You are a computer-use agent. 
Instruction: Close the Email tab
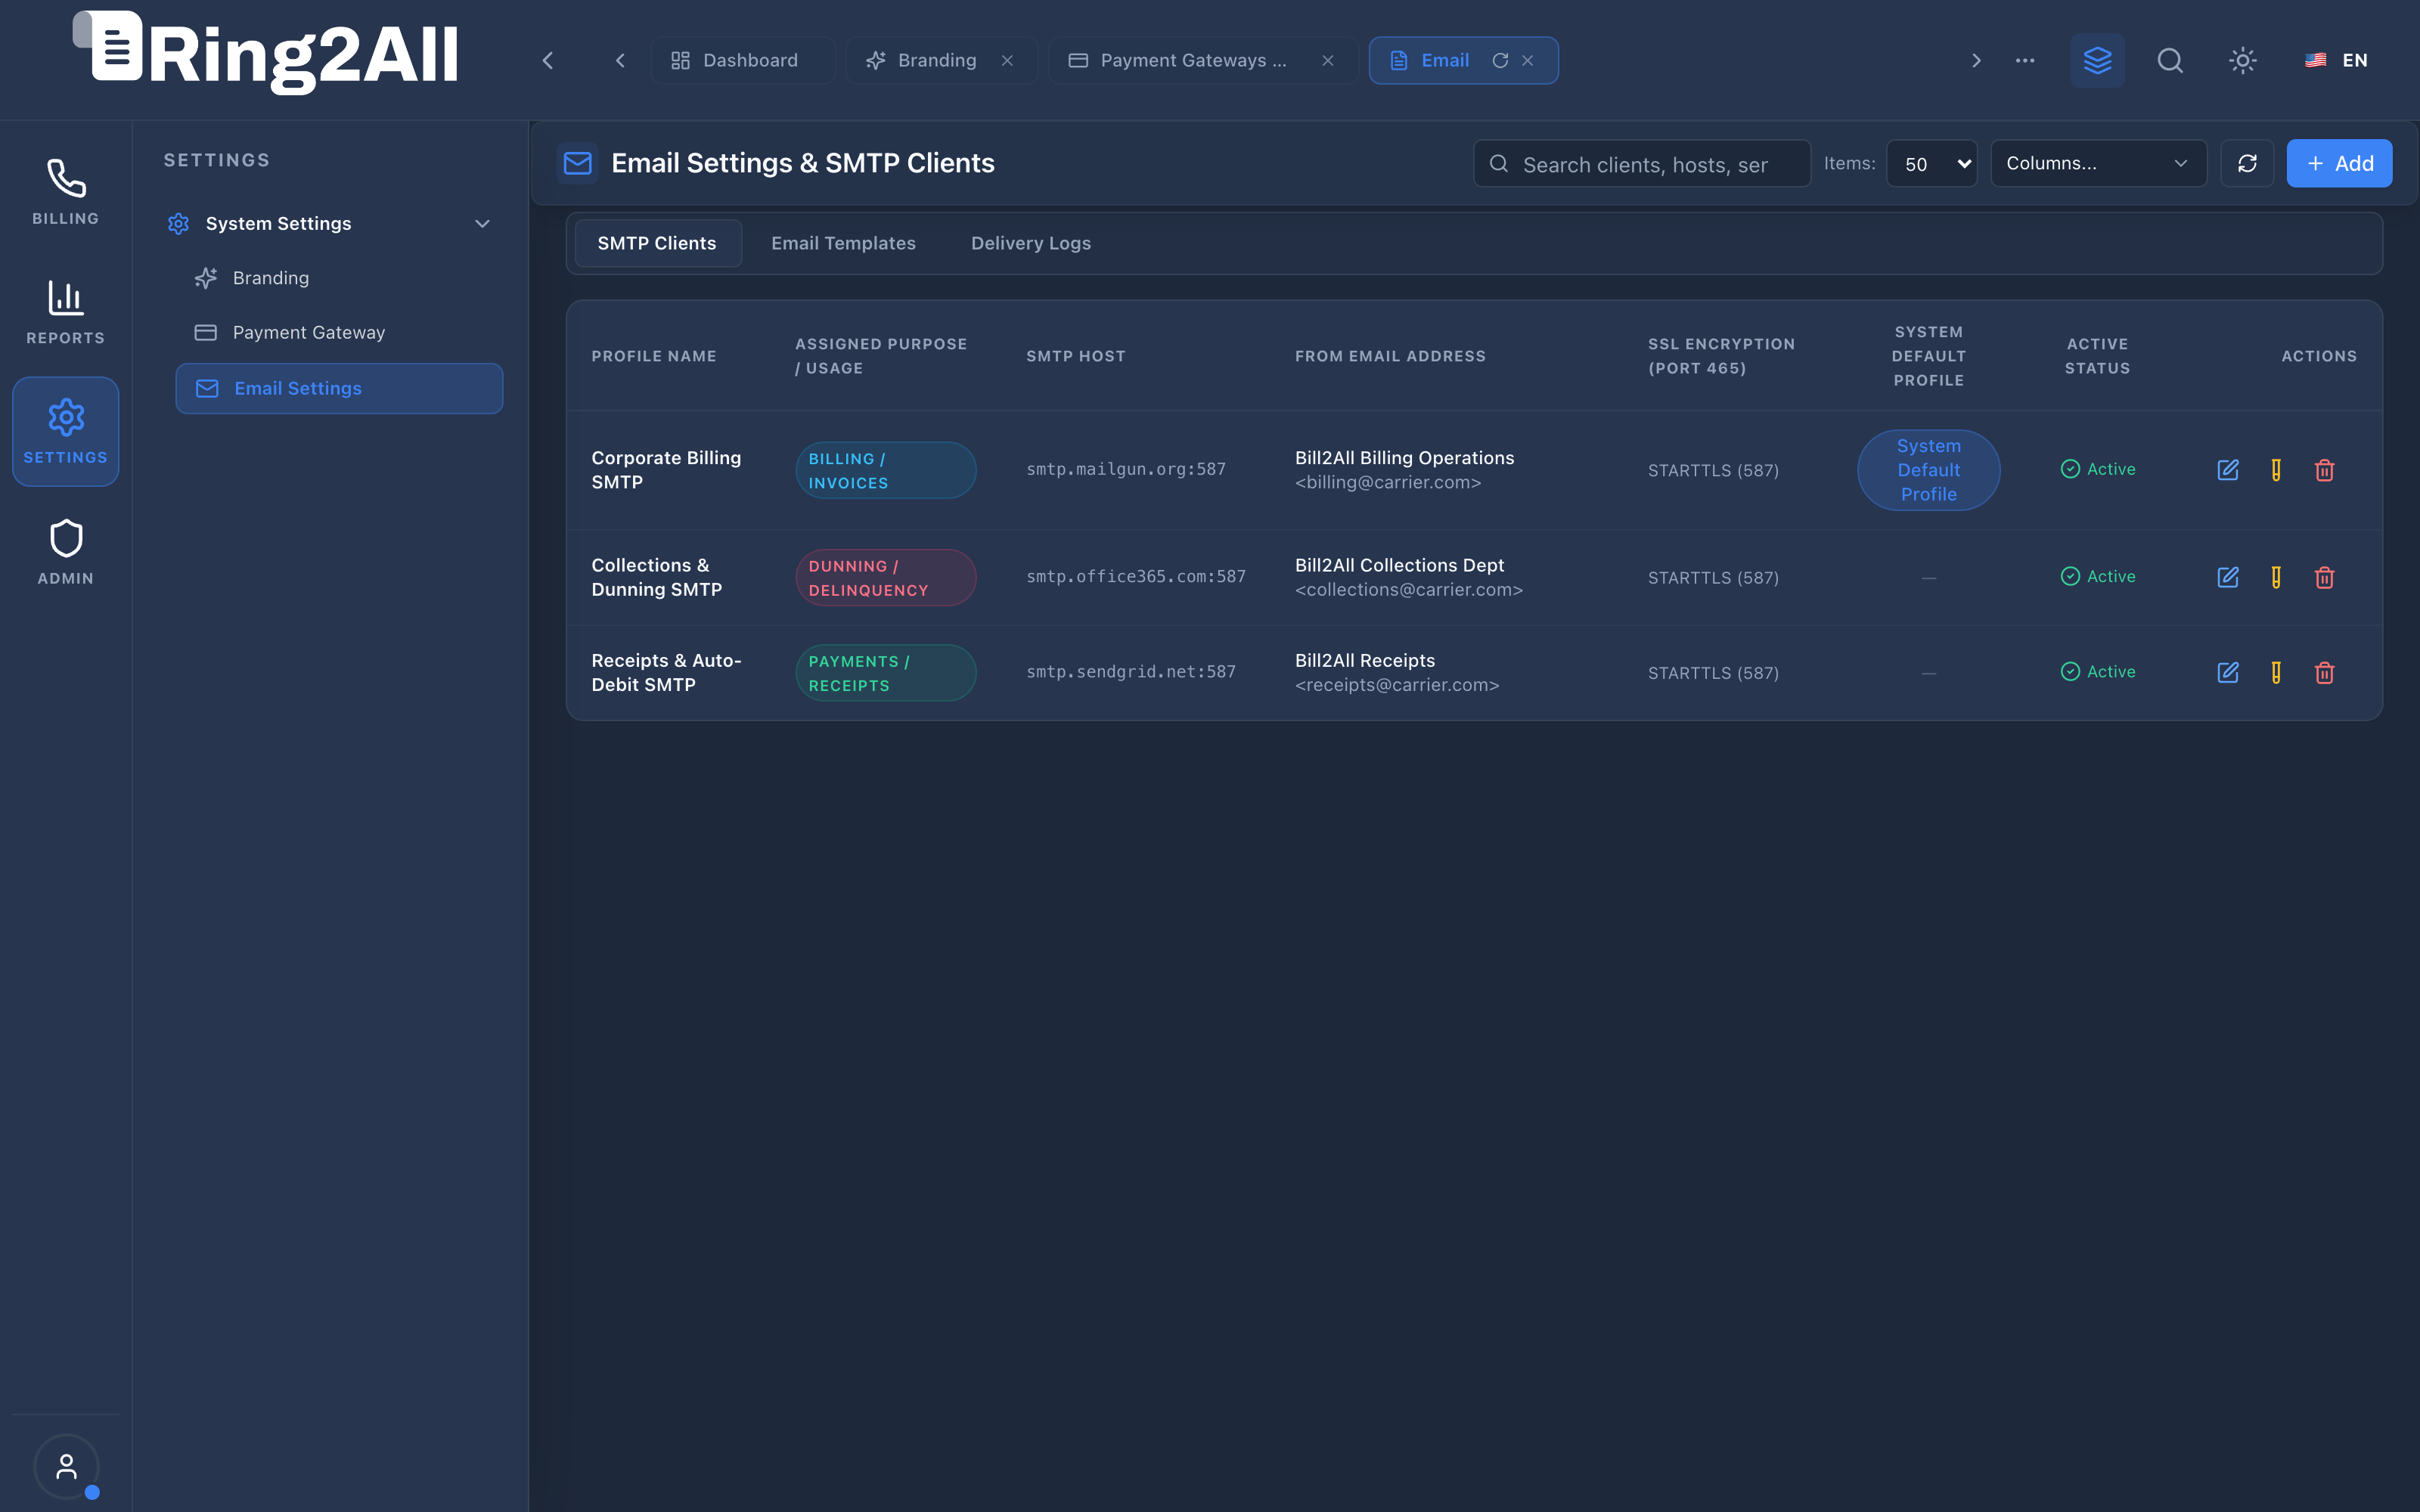point(1528,60)
